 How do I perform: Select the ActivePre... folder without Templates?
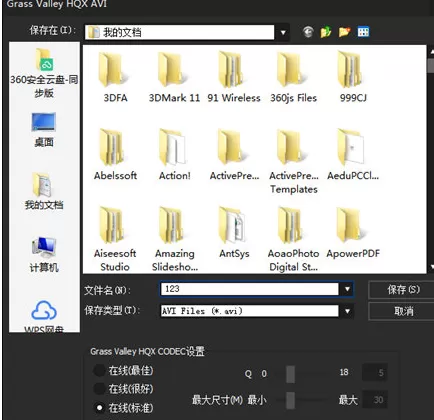click(234, 155)
